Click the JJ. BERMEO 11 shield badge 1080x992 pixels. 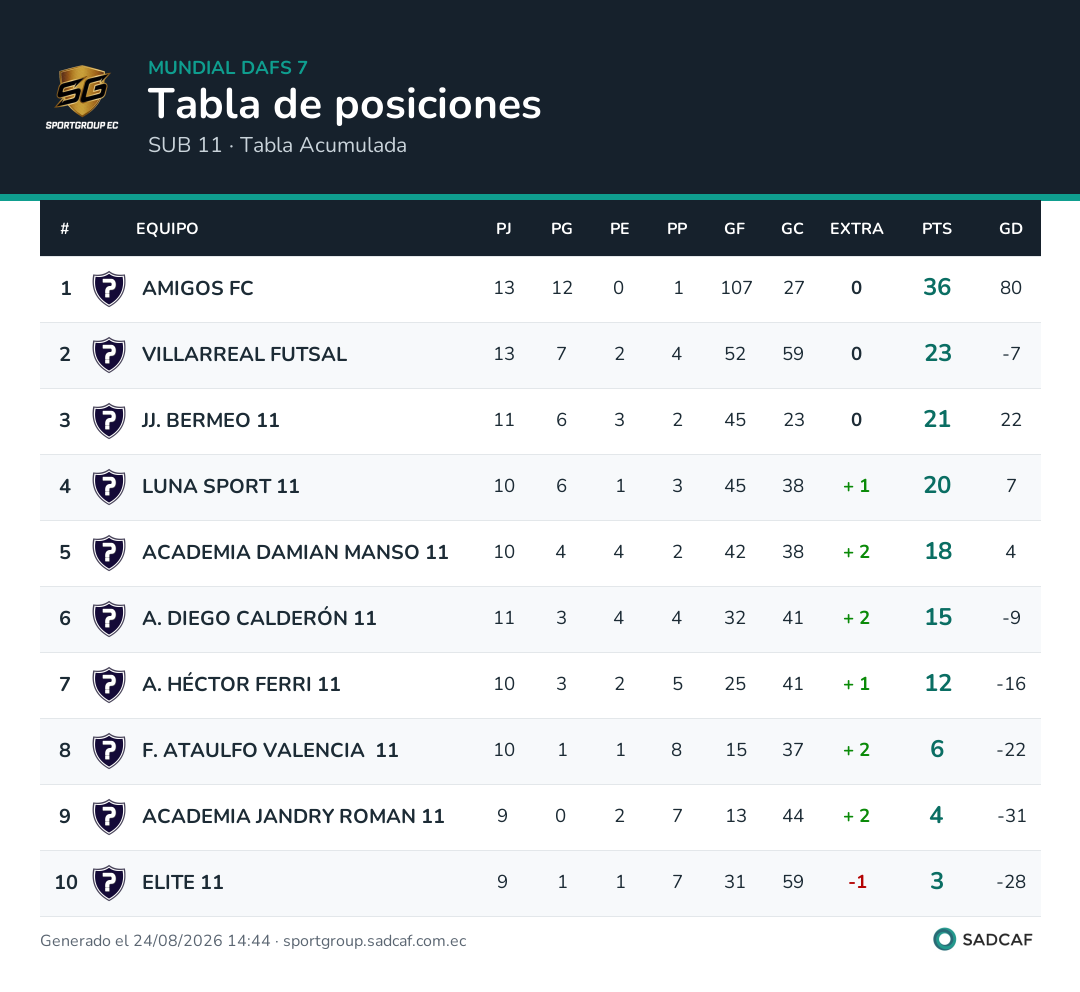coord(109,421)
